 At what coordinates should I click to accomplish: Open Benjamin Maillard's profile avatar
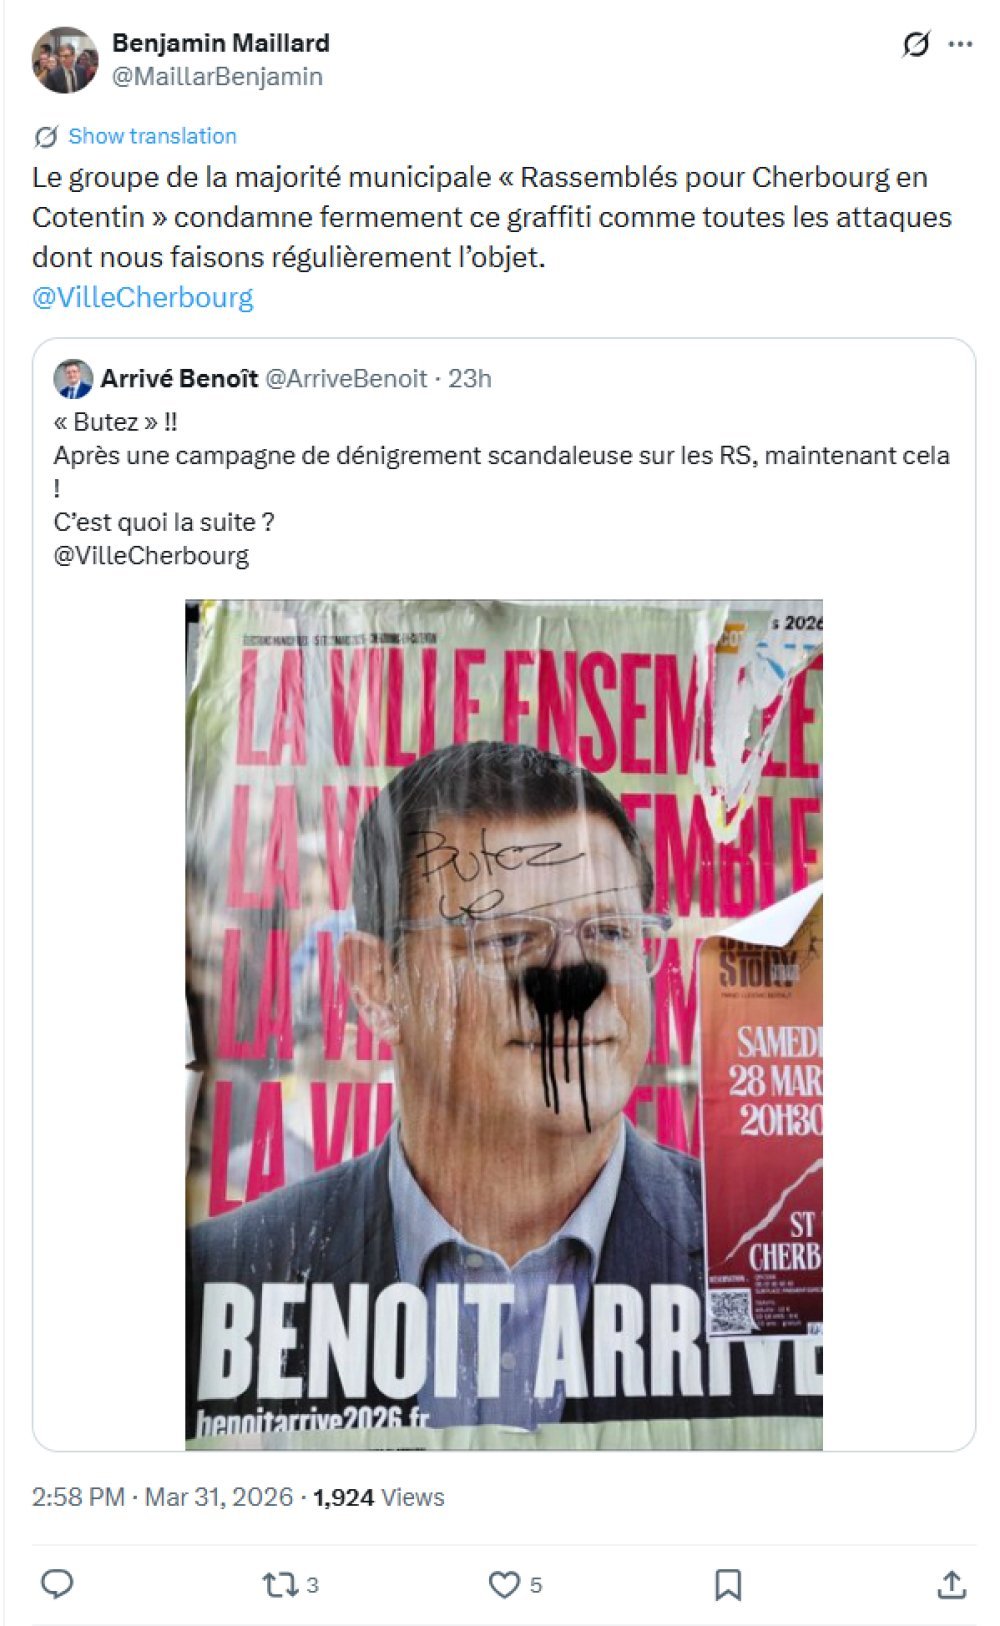pos(65,60)
